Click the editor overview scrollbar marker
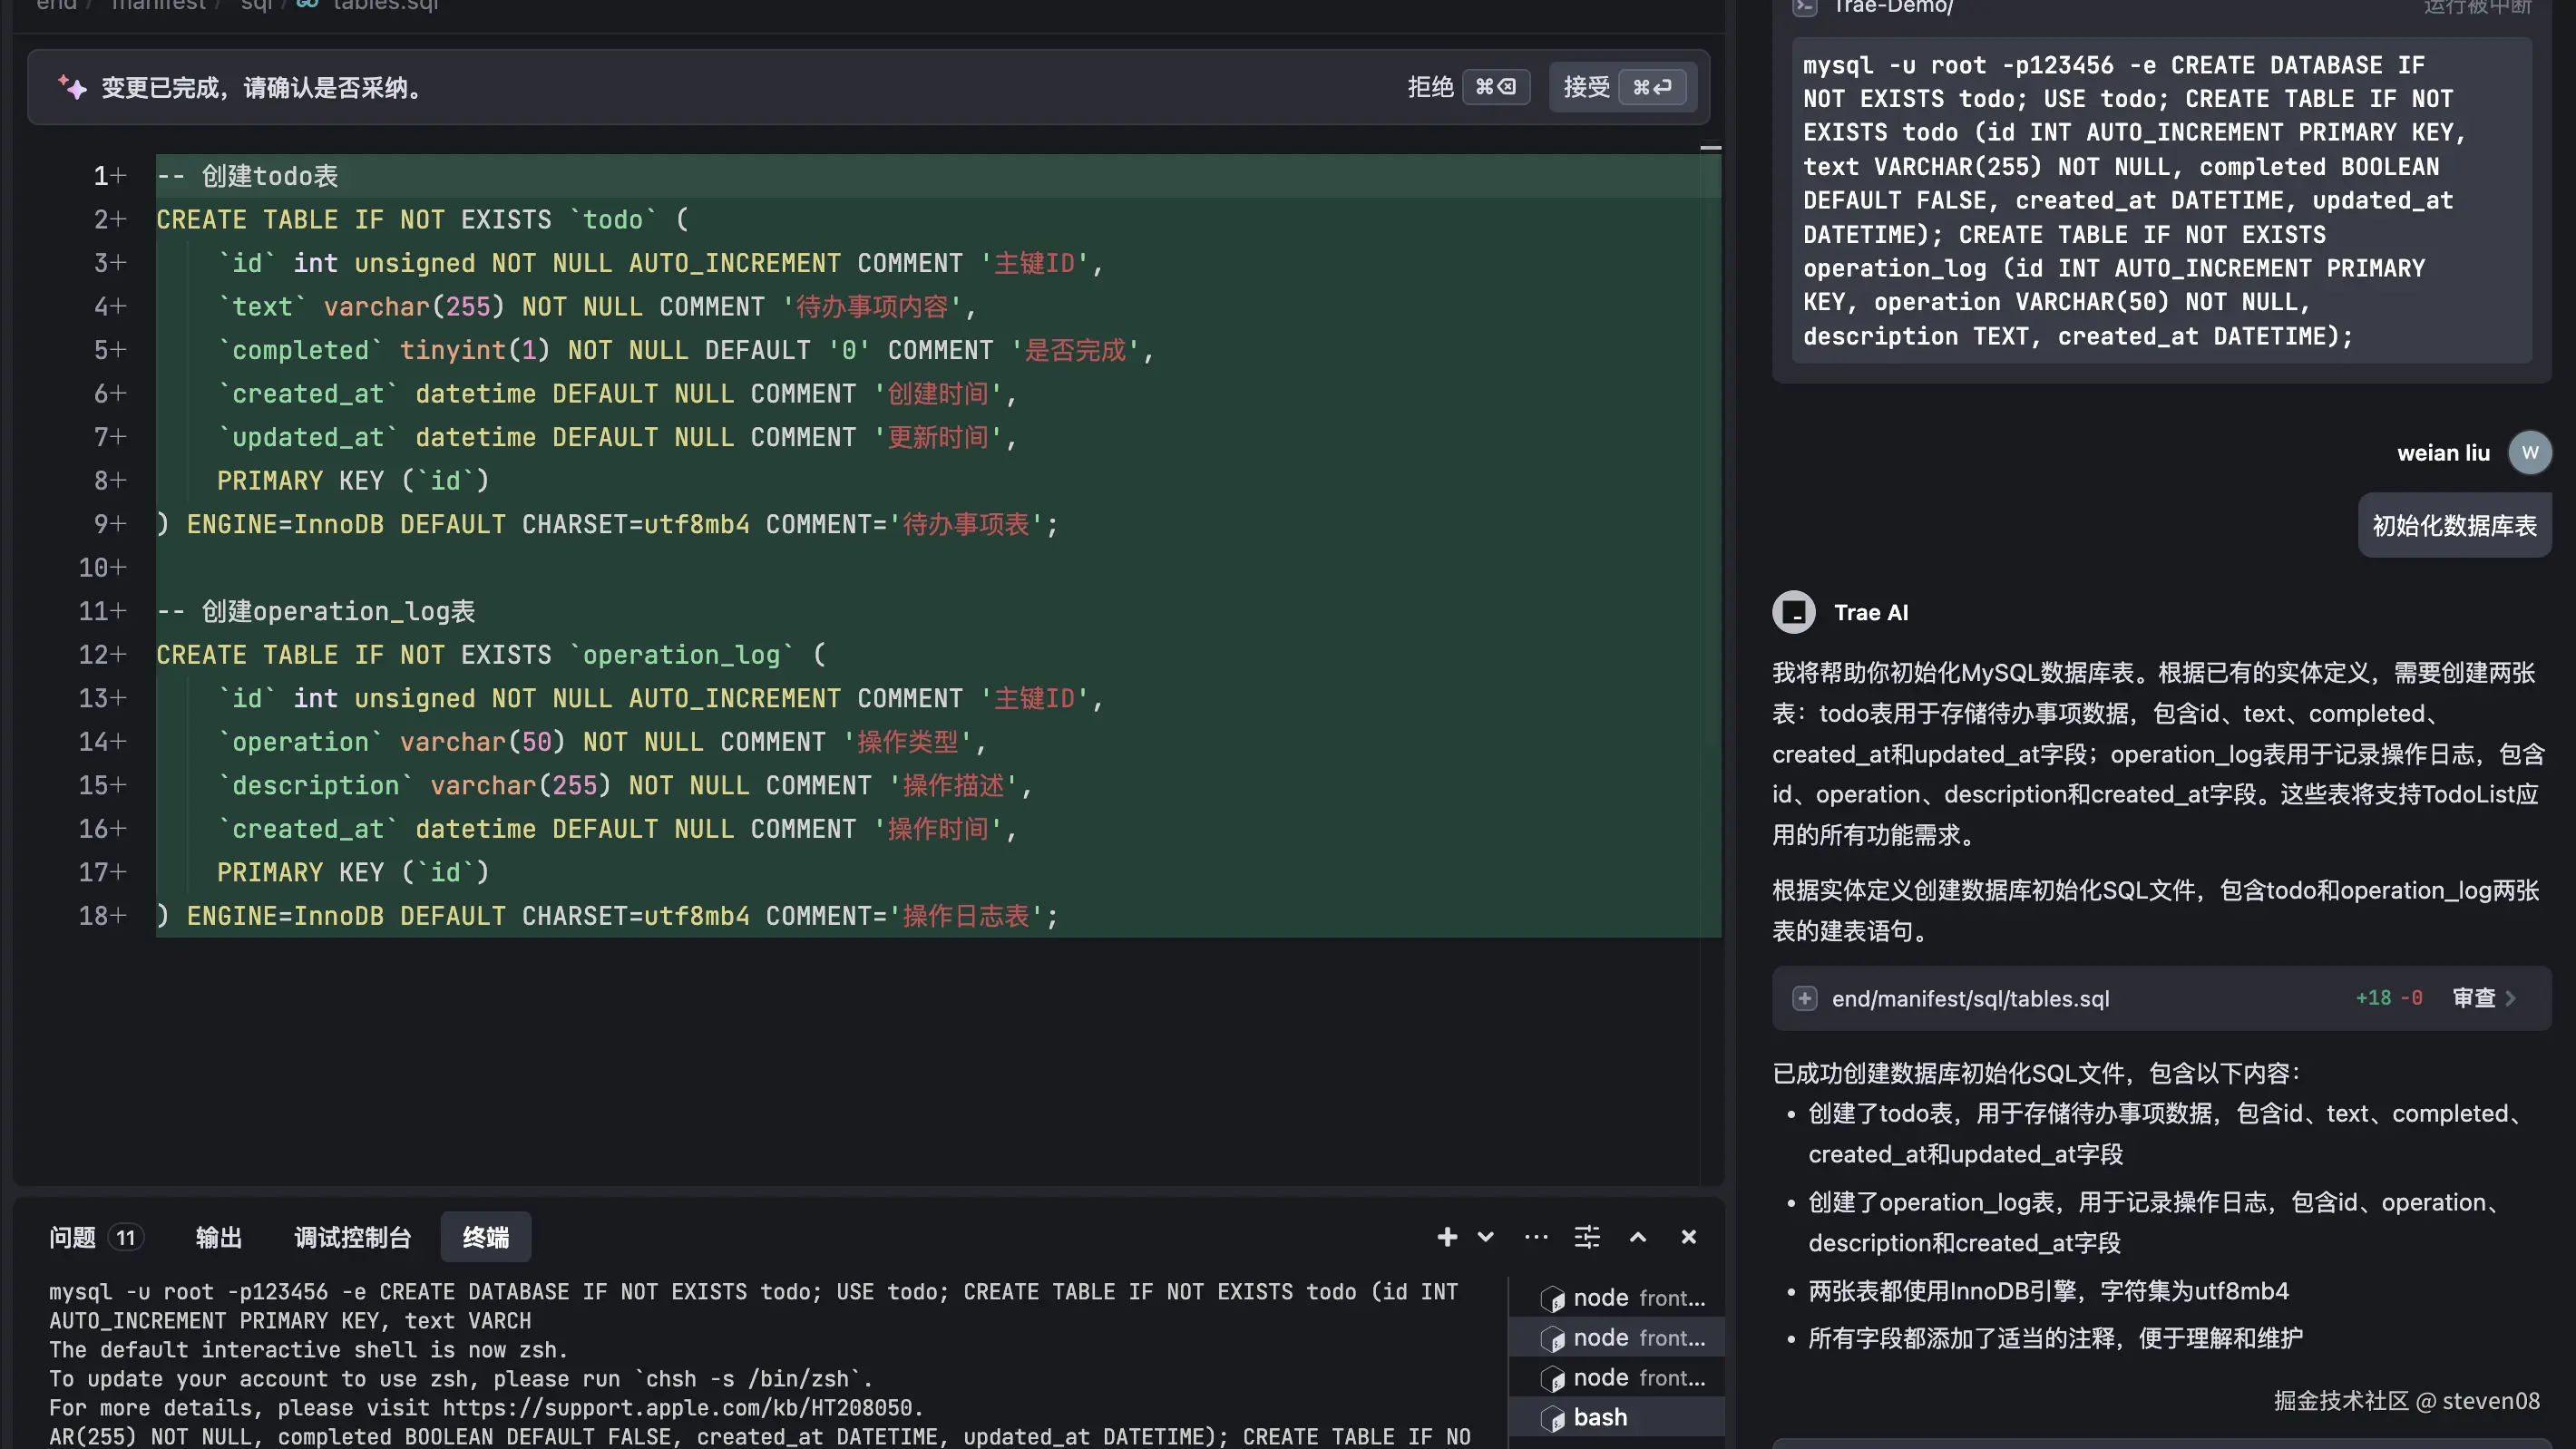Viewport: 2576px width, 1449px height. 1710,148
